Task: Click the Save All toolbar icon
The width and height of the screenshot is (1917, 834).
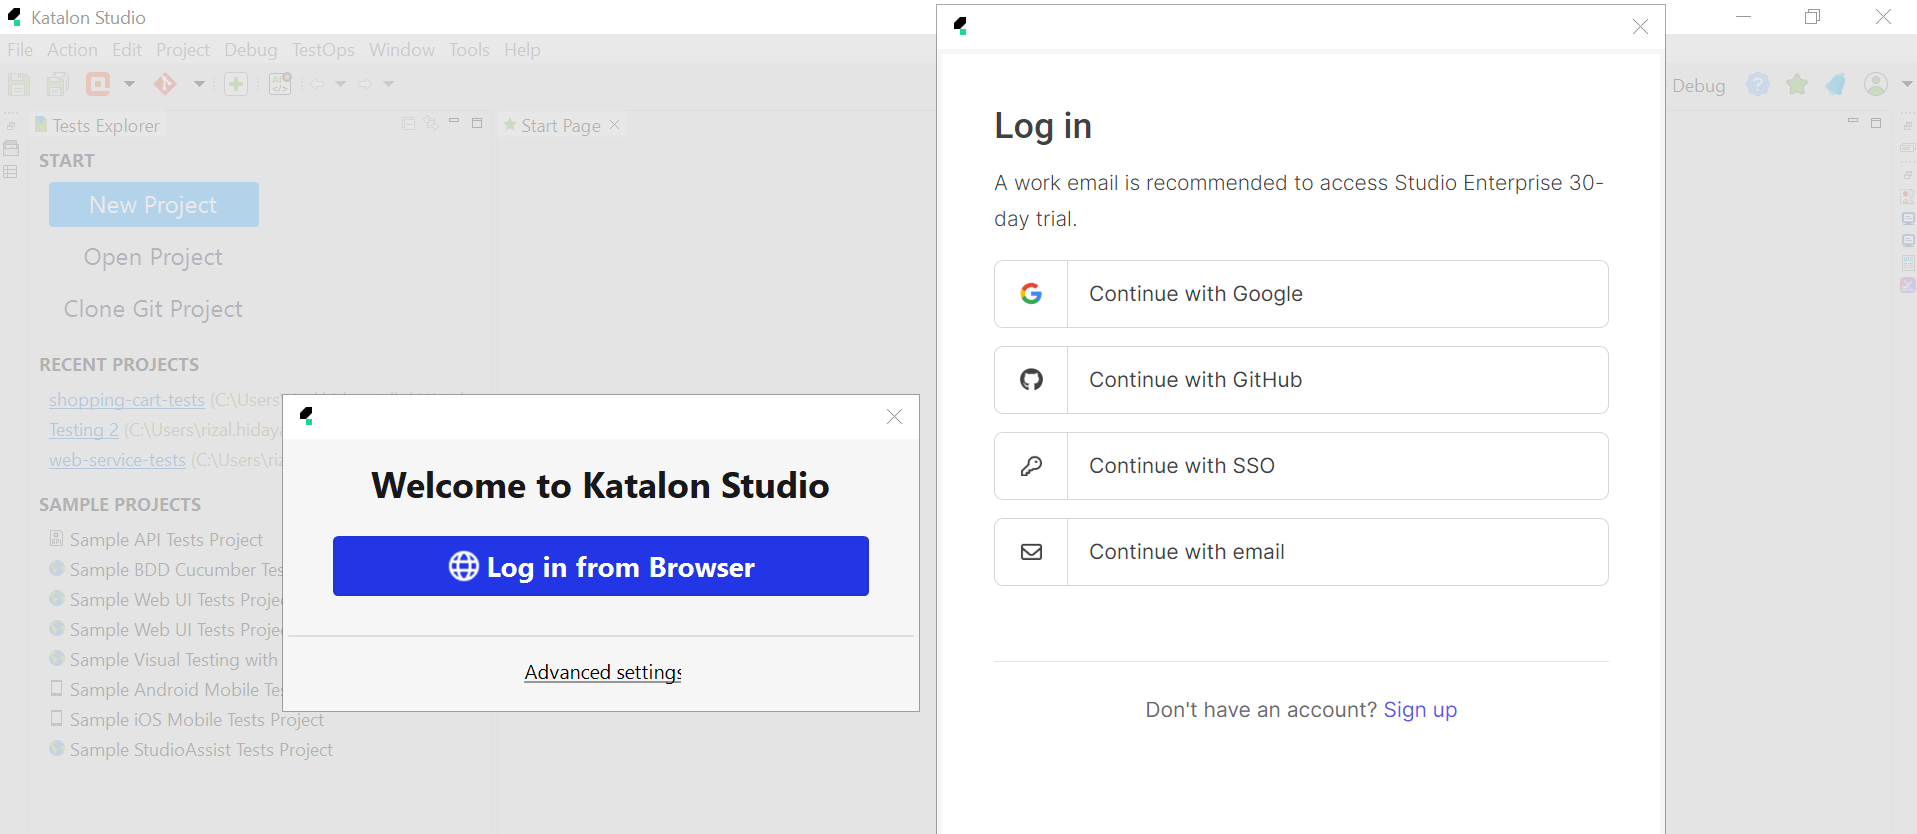Action: click(58, 84)
